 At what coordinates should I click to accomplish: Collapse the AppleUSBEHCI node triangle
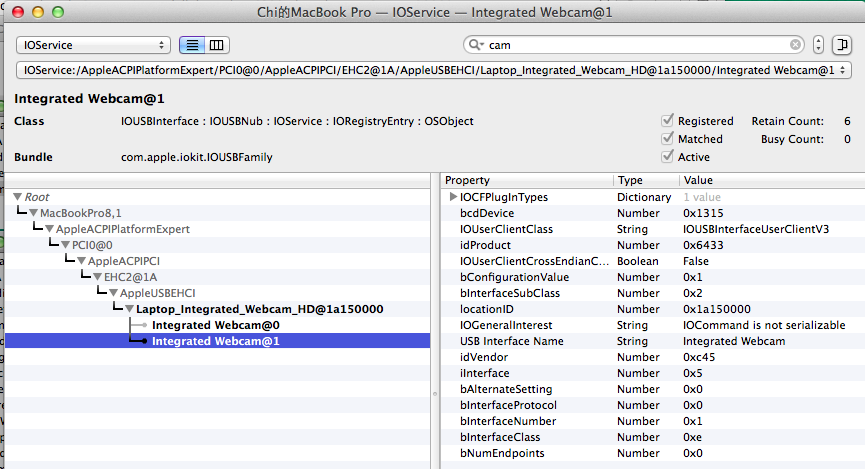coord(113,293)
